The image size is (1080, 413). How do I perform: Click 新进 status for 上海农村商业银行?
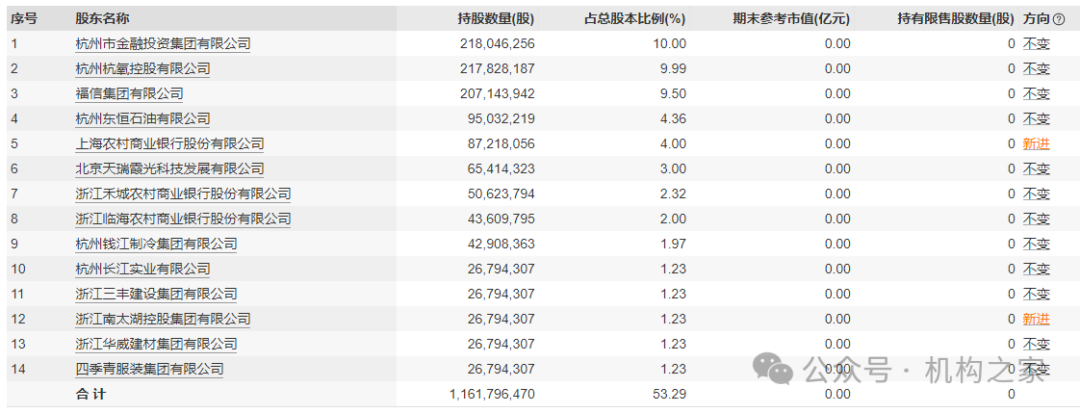click(x=1036, y=144)
